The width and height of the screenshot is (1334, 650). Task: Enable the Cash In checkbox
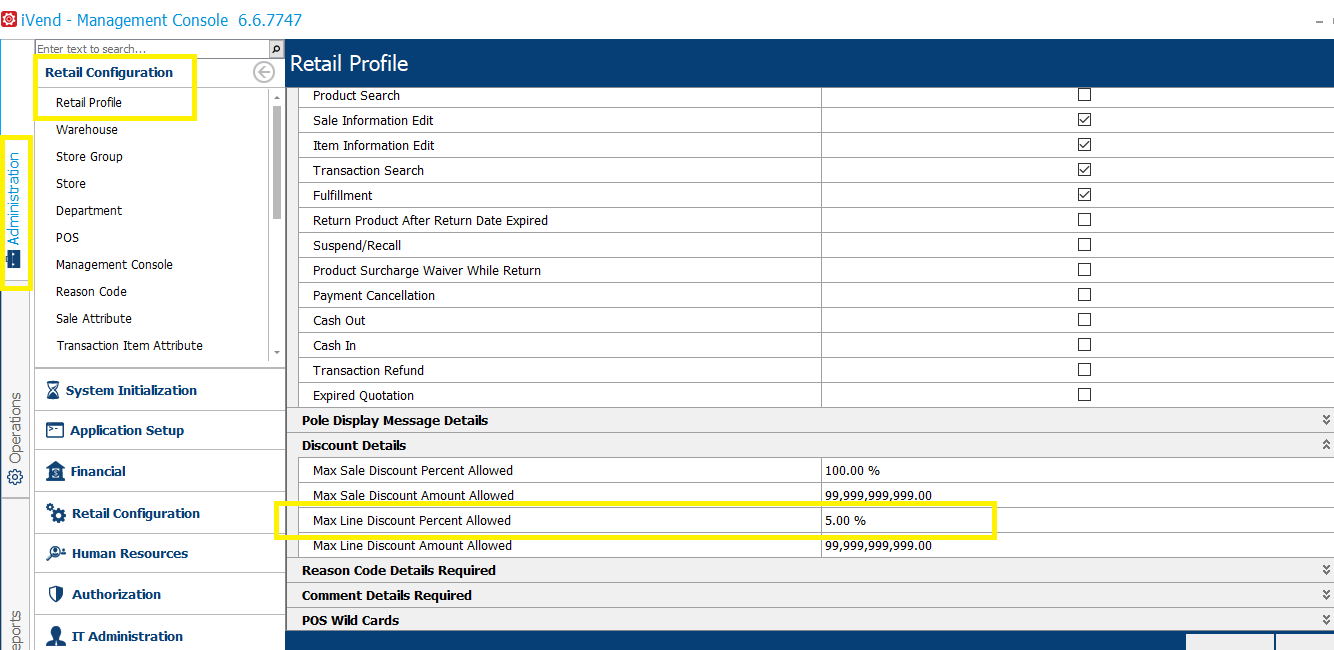click(x=1084, y=345)
